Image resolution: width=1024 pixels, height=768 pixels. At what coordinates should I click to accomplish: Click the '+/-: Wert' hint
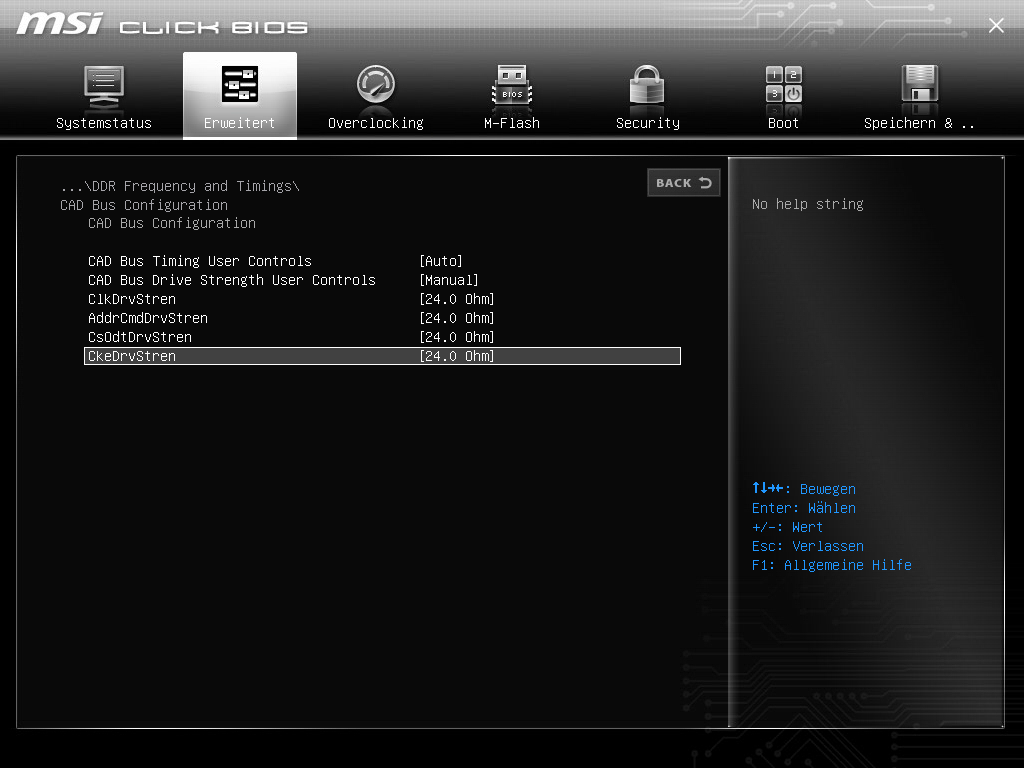tap(787, 527)
